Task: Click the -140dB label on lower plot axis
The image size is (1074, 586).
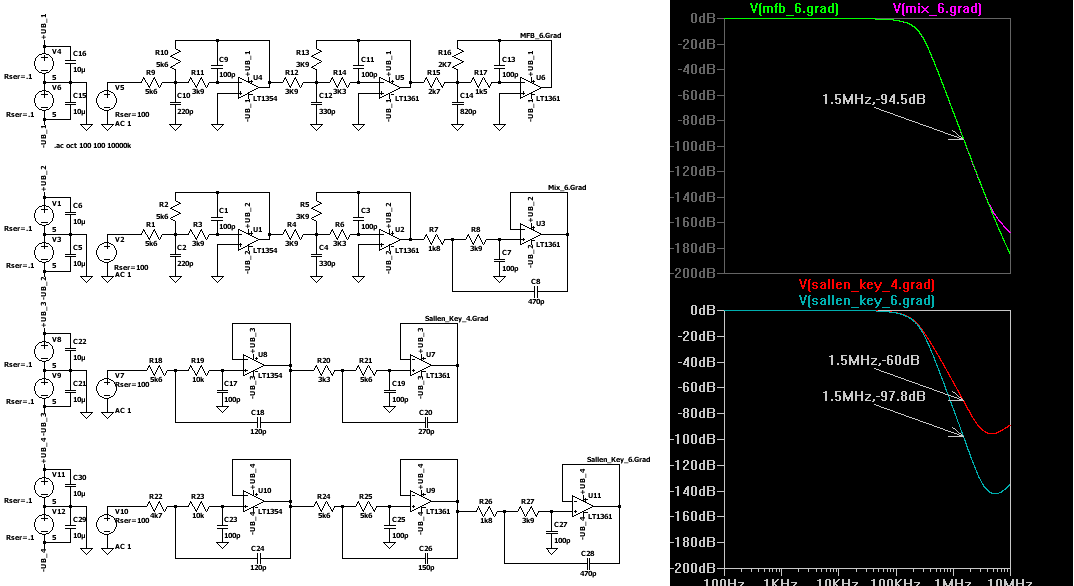Action: coord(693,492)
